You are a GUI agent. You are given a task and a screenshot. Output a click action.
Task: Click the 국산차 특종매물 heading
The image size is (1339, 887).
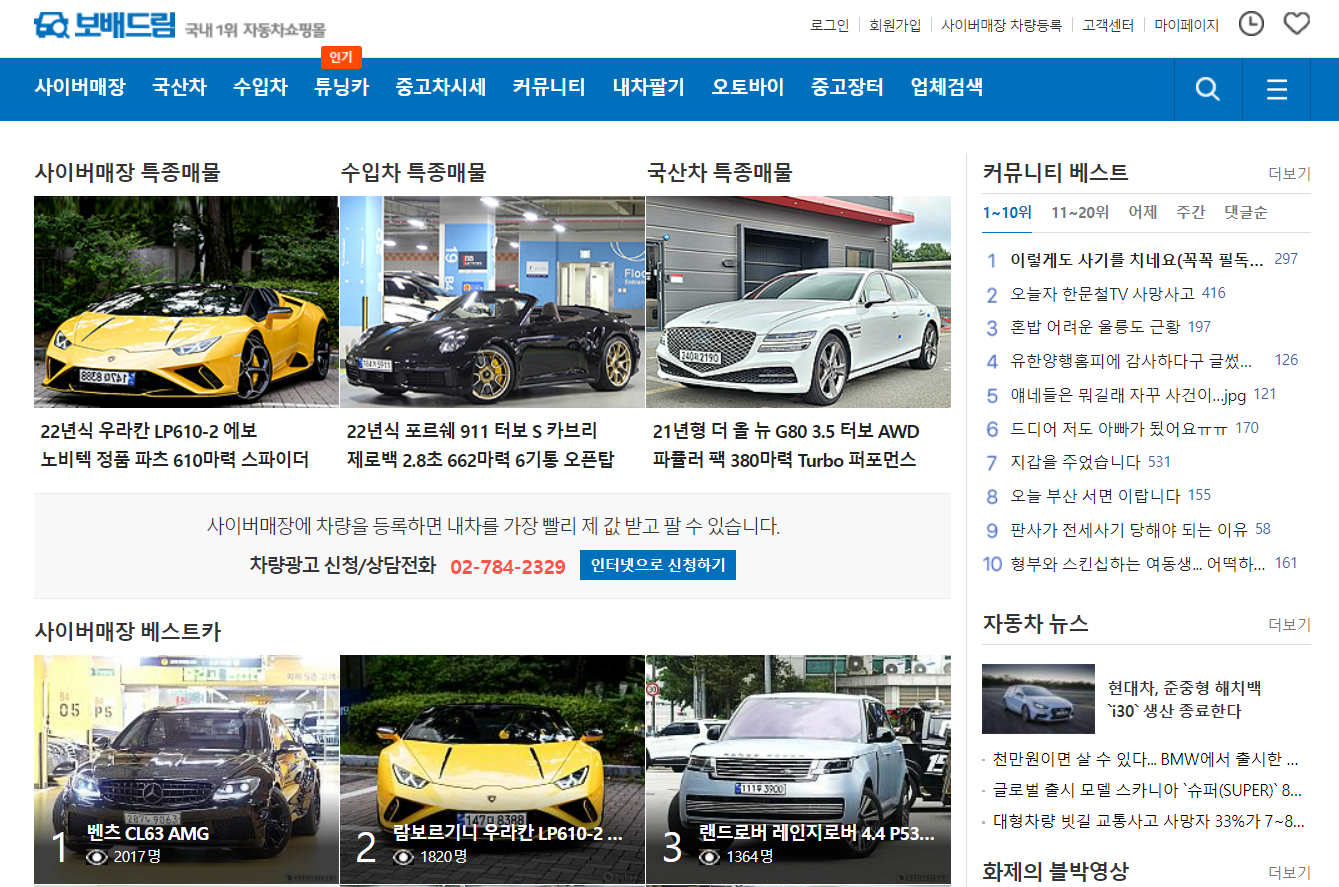pos(720,173)
